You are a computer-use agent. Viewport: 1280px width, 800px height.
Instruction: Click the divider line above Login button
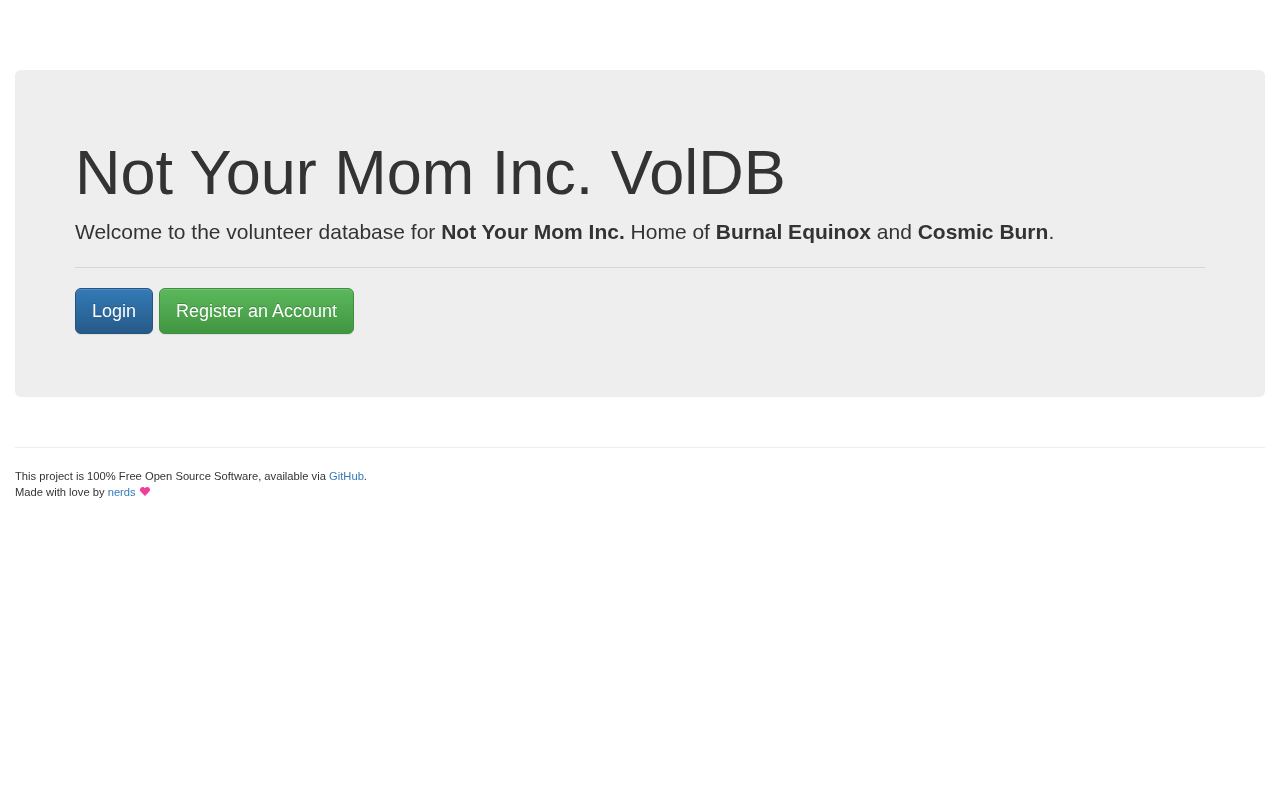coord(640,267)
